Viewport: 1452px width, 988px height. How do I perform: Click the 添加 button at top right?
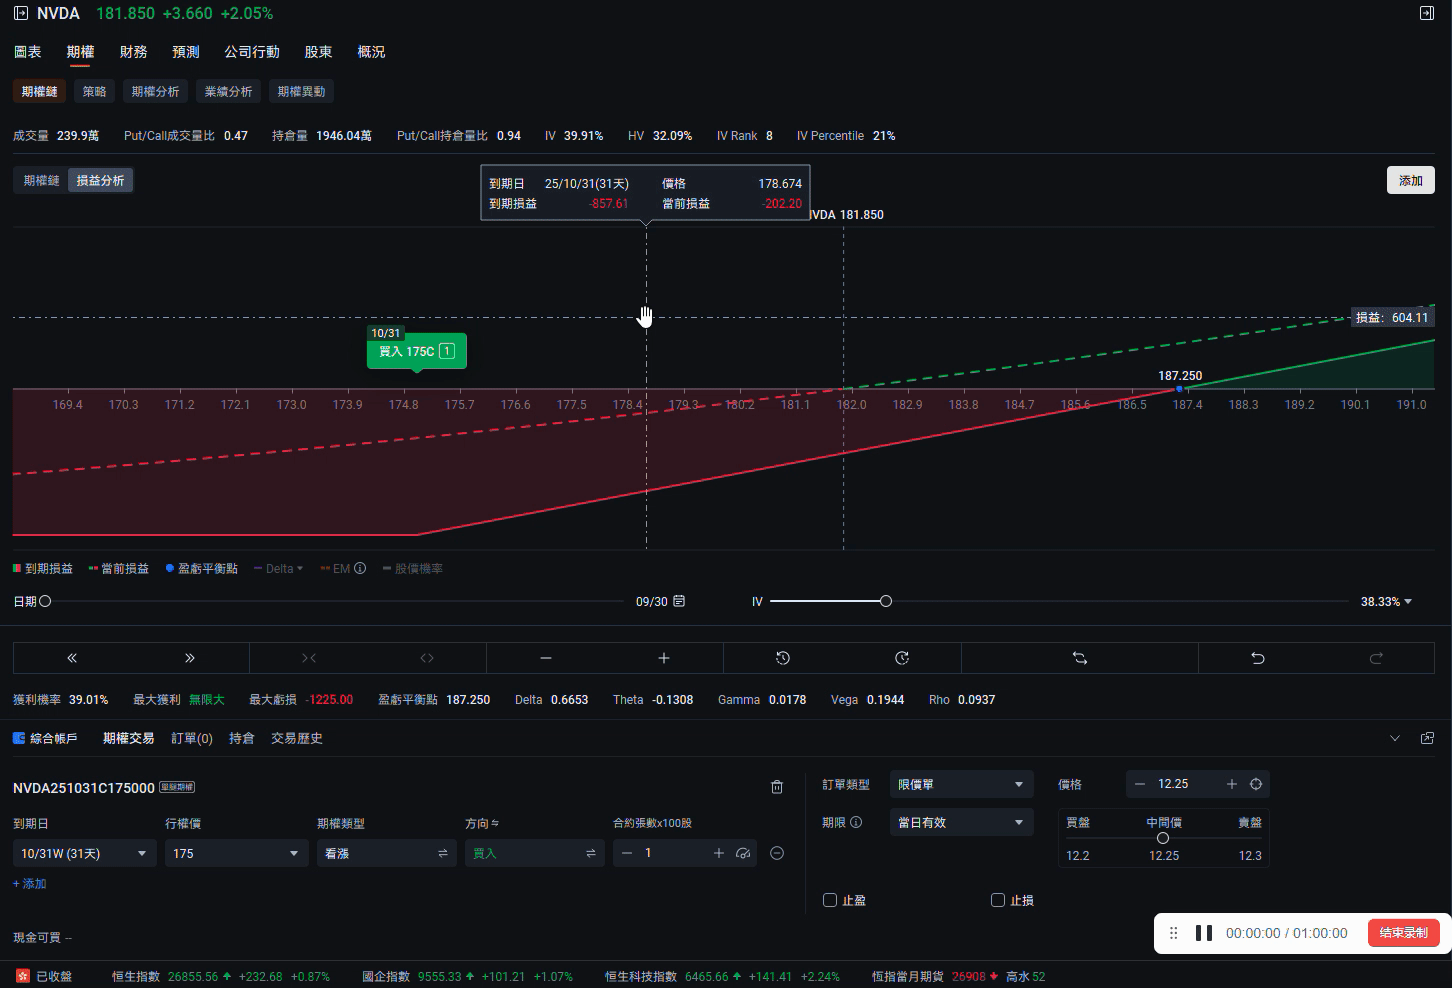[x=1410, y=180]
